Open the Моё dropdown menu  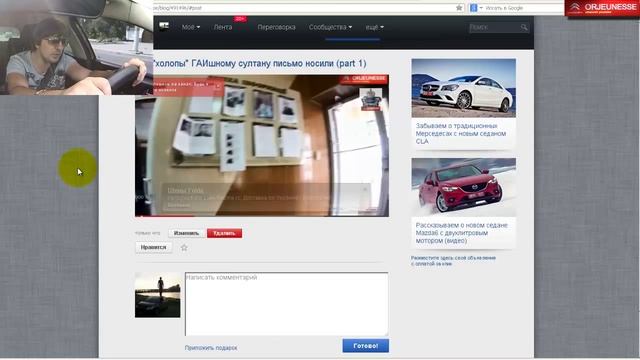191,27
